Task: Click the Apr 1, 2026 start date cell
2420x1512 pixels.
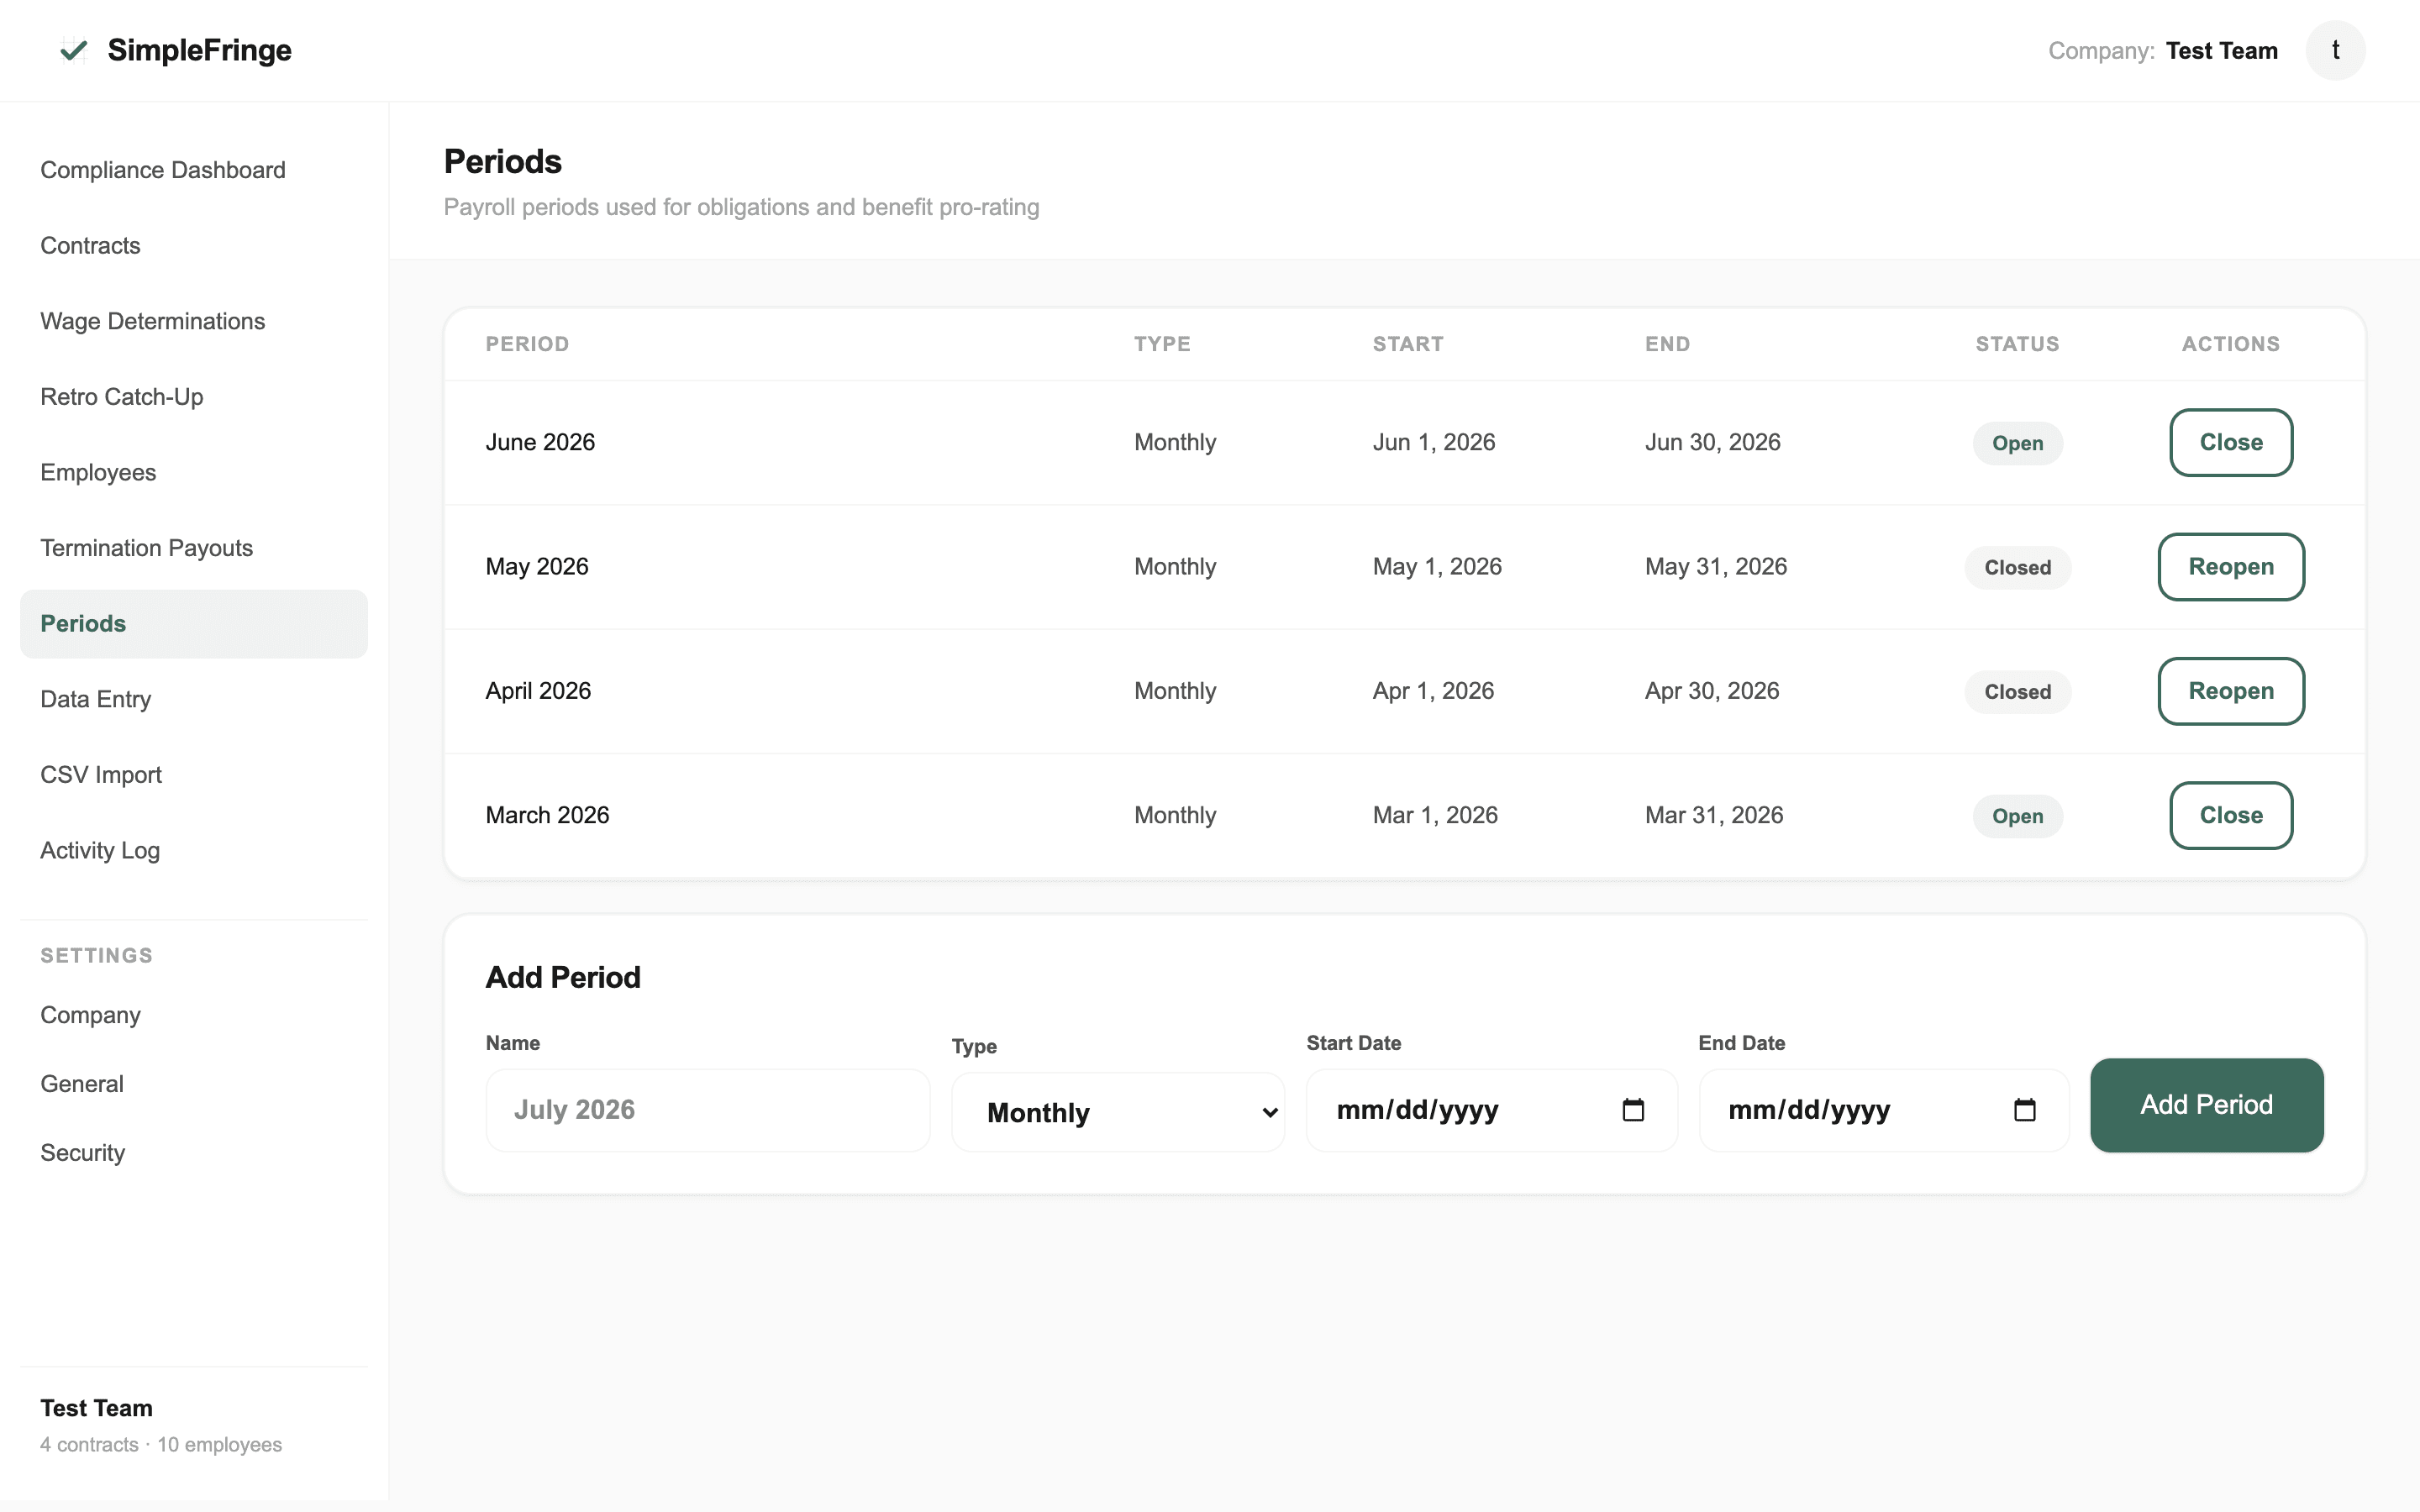Action: (1433, 691)
